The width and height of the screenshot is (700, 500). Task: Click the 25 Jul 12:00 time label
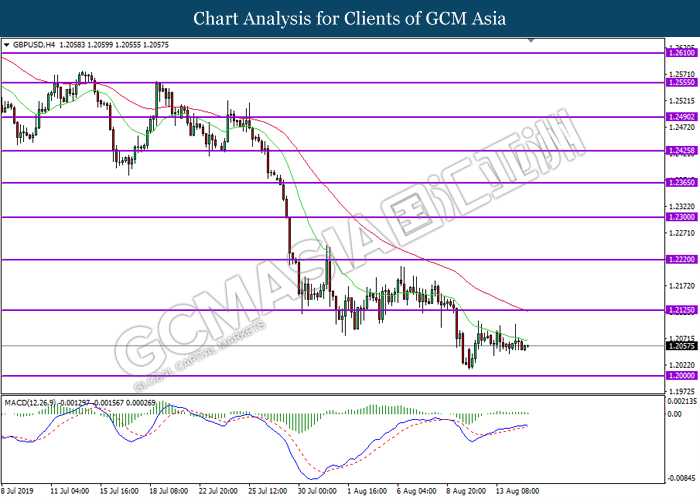pos(267,491)
